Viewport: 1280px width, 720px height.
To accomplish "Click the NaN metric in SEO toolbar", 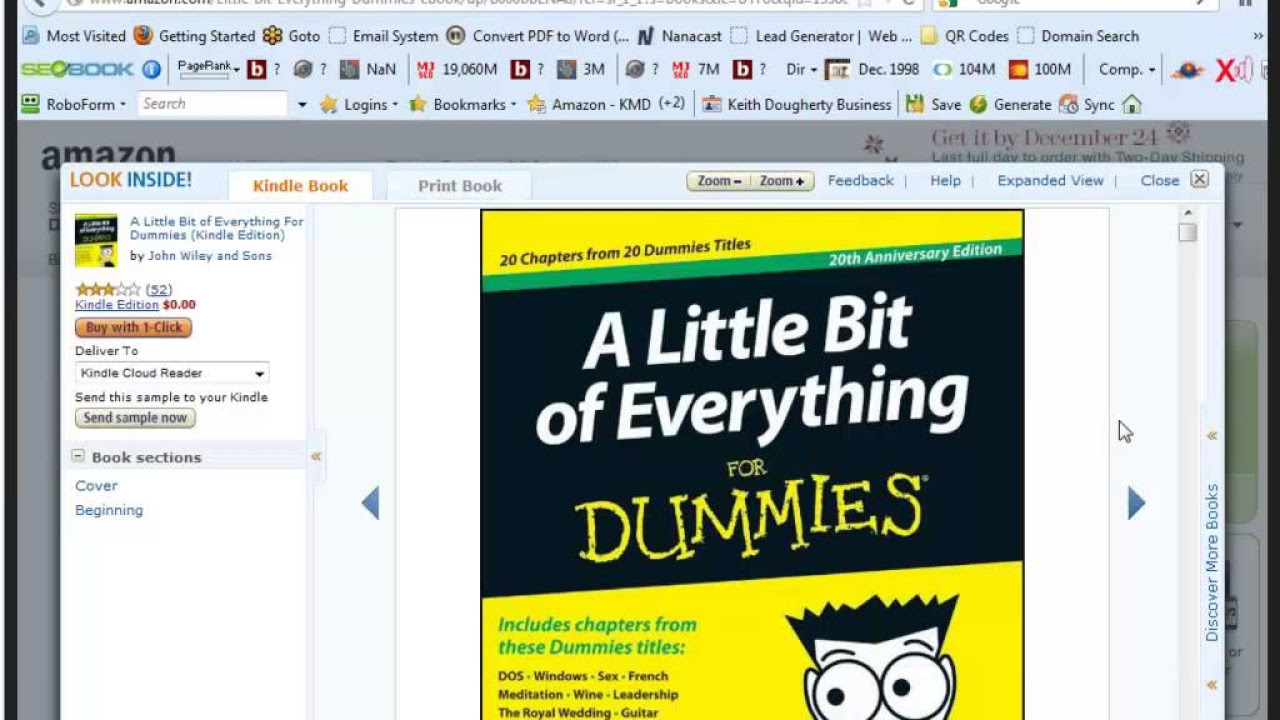I will click(x=368, y=69).
